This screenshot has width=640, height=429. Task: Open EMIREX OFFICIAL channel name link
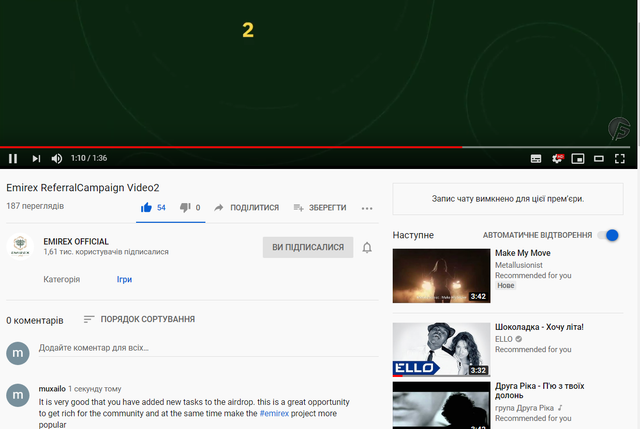click(x=76, y=242)
